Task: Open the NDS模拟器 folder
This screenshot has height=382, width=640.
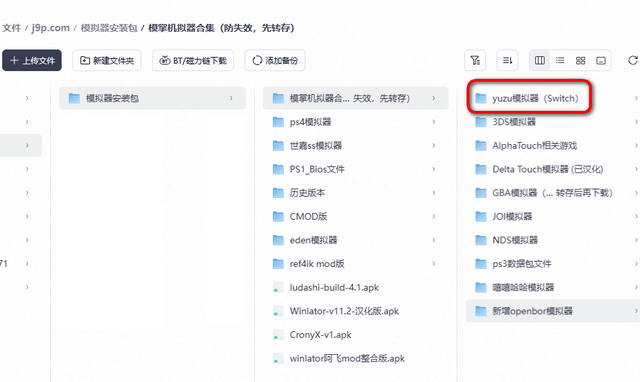Action: [553, 240]
